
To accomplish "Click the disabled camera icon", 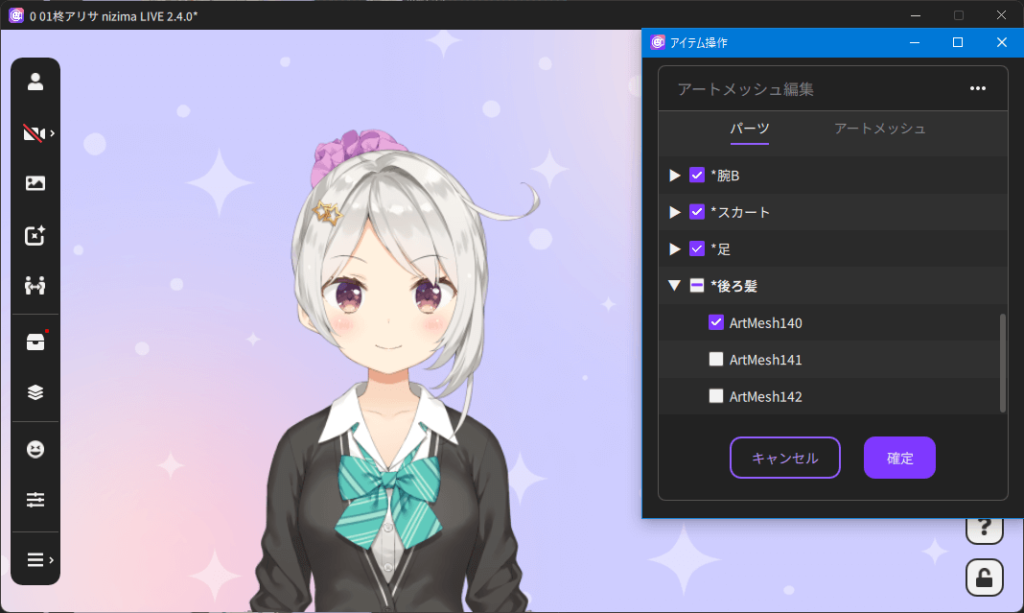I will coord(34,133).
